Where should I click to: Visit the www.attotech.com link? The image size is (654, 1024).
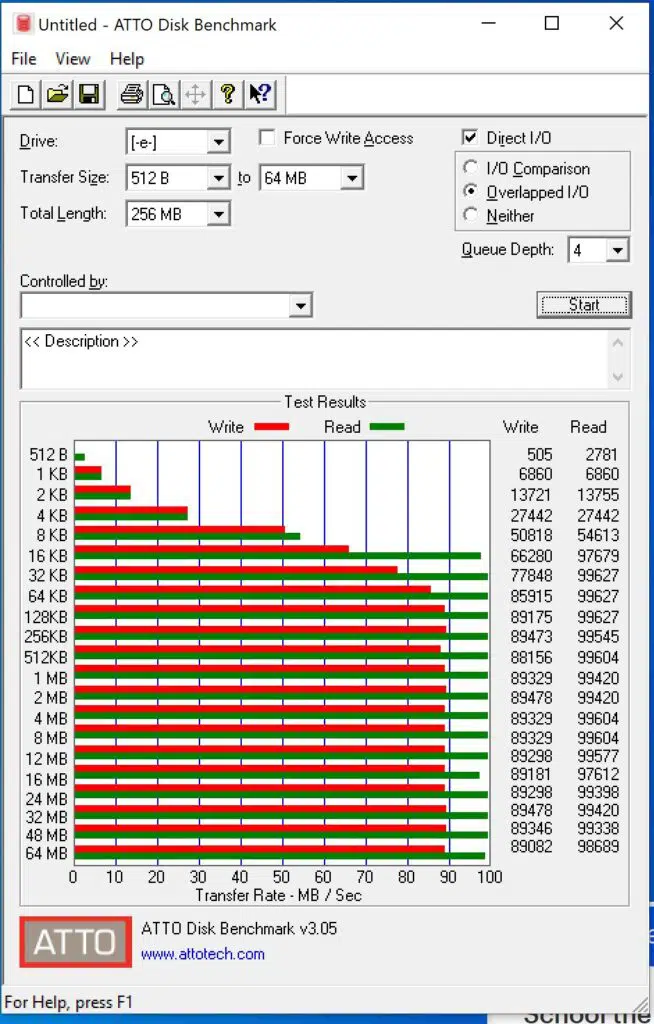click(x=203, y=954)
